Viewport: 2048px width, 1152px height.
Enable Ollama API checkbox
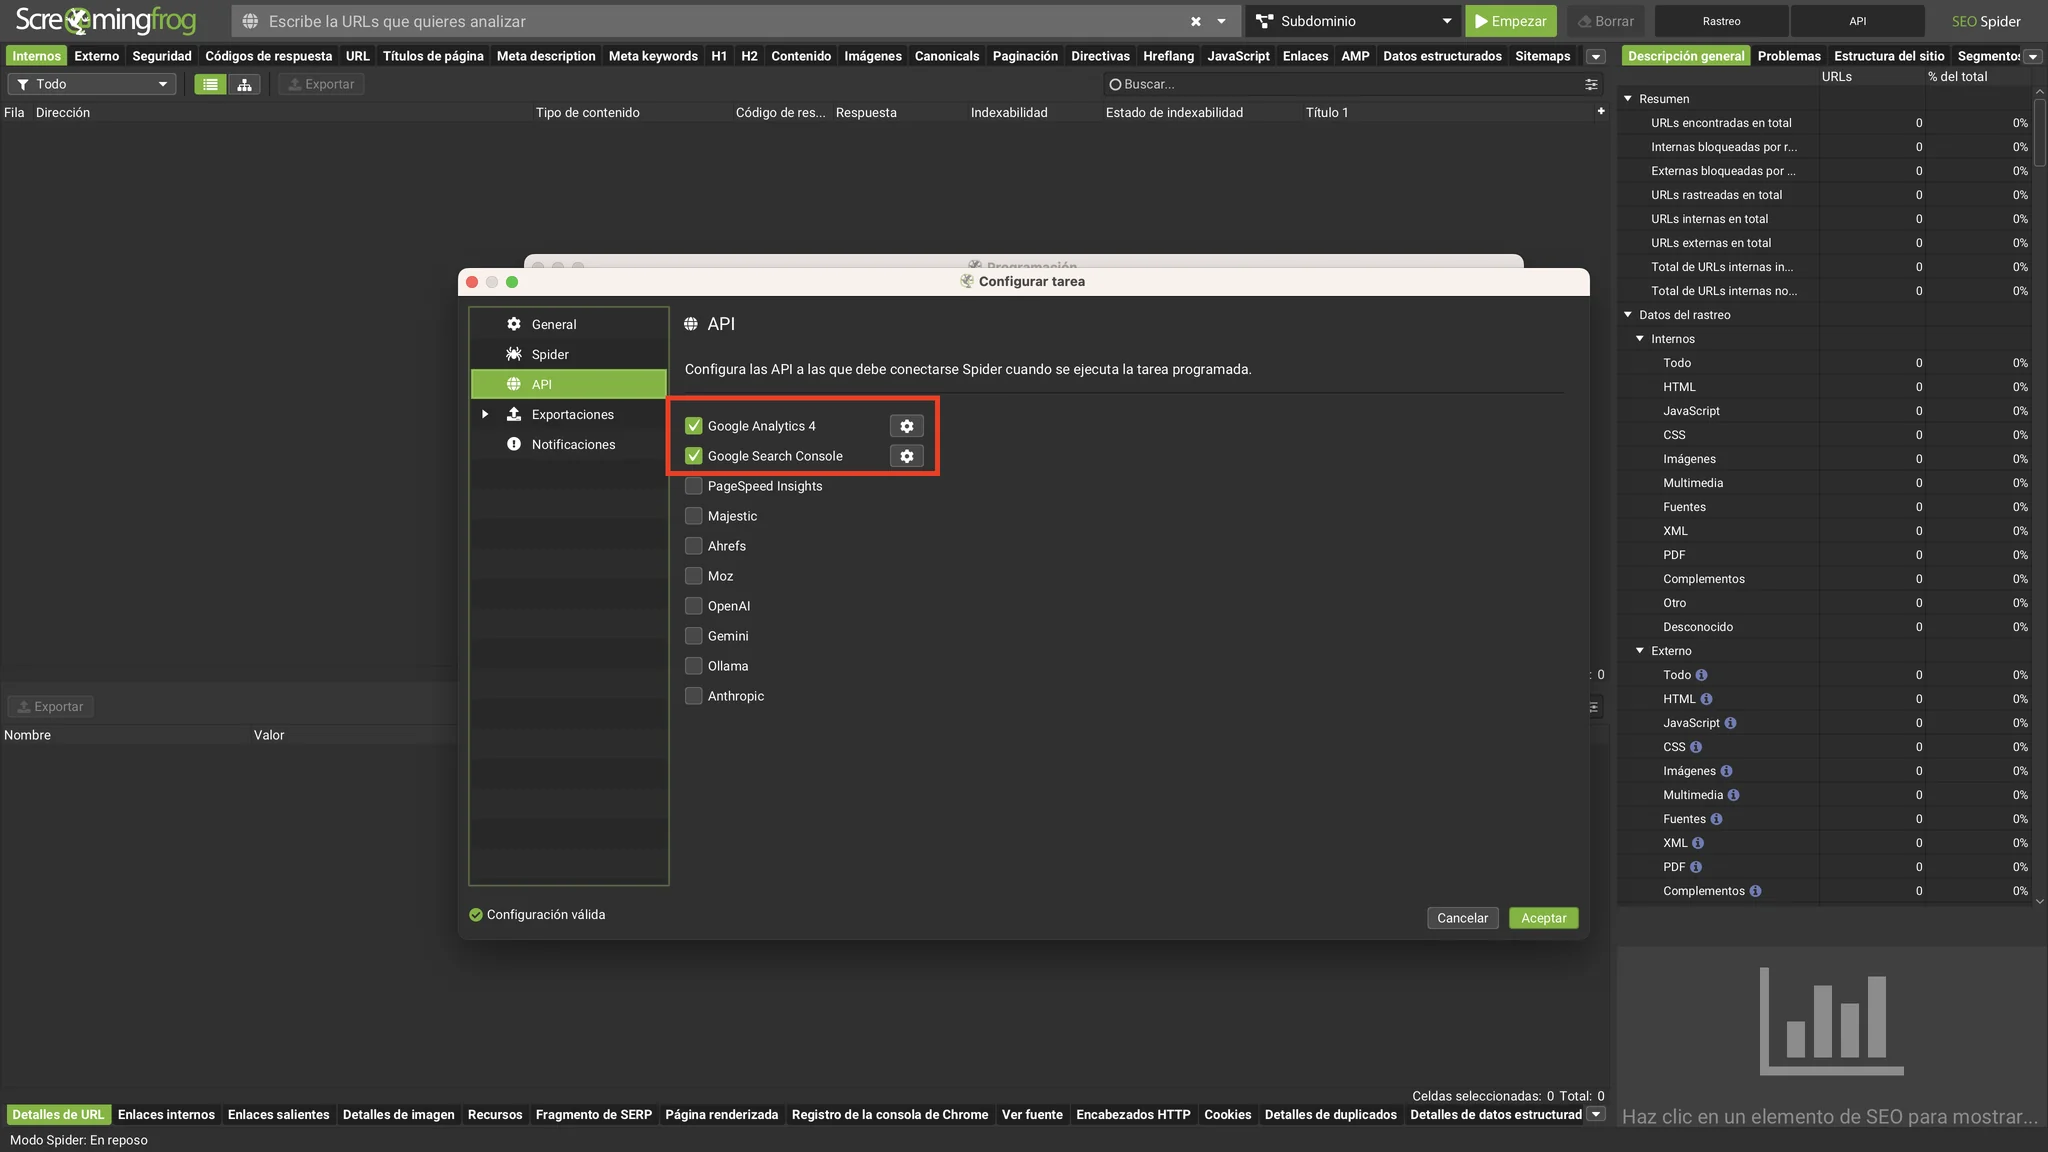[693, 666]
